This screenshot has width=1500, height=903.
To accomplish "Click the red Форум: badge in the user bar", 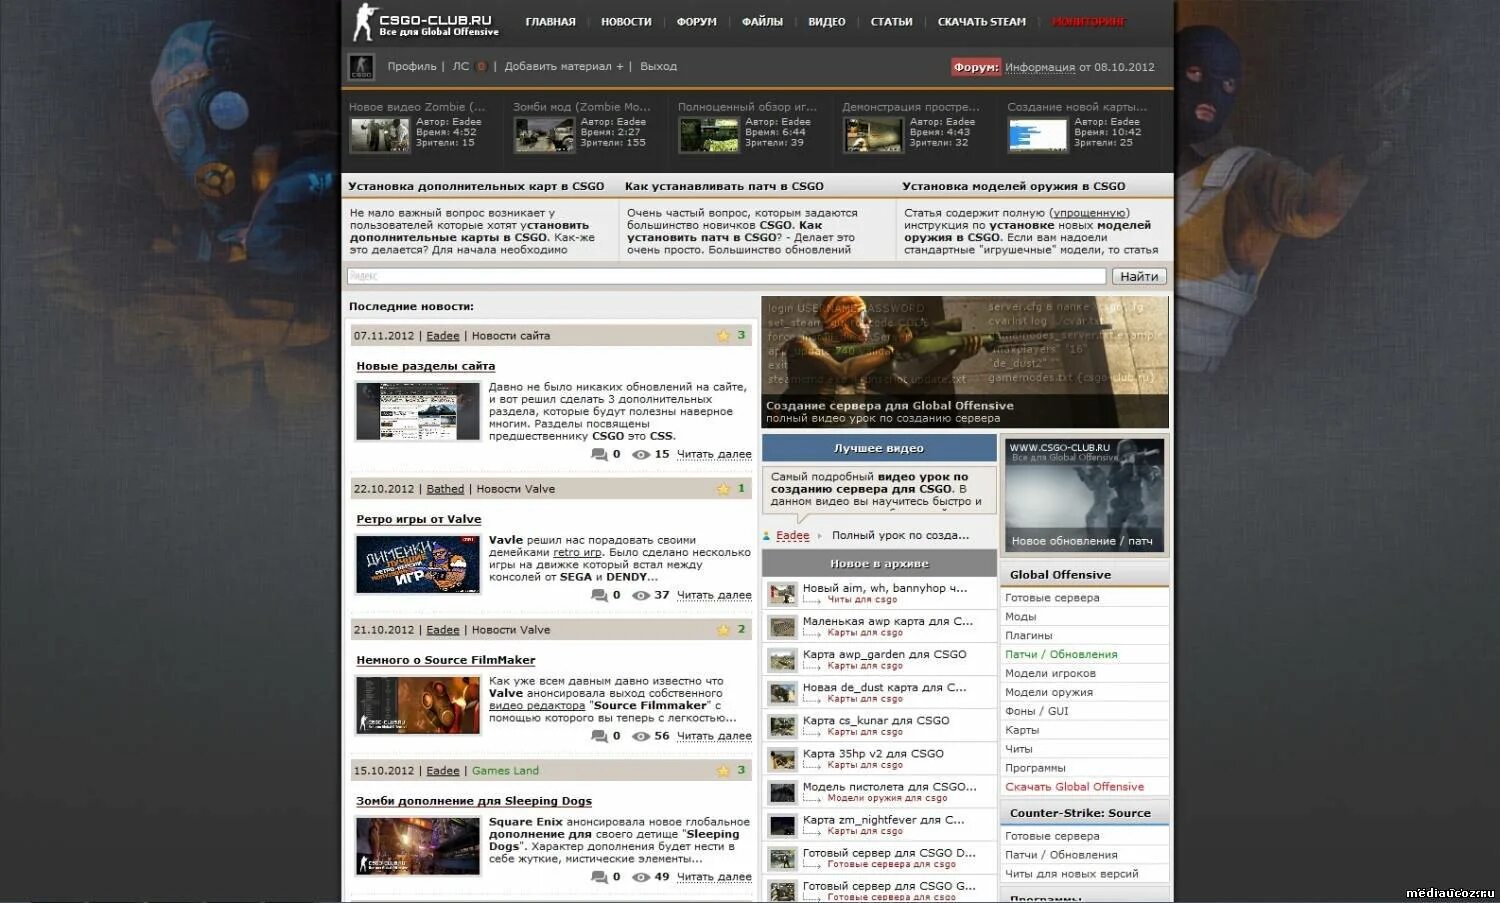I will (975, 66).
